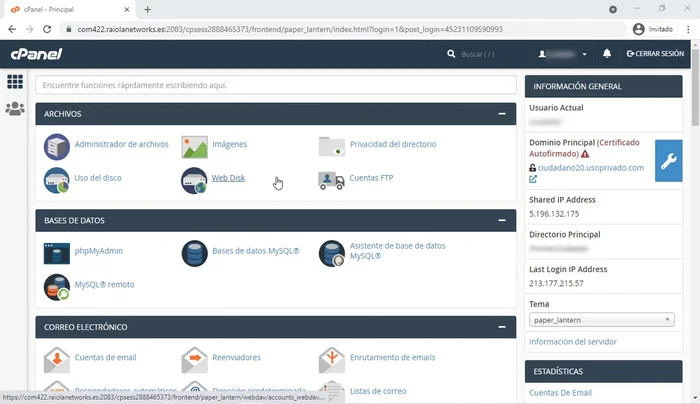The image size is (700, 404).
Task: Open ciudadano20.usoprivado.com domain link
Action: tap(591, 168)
